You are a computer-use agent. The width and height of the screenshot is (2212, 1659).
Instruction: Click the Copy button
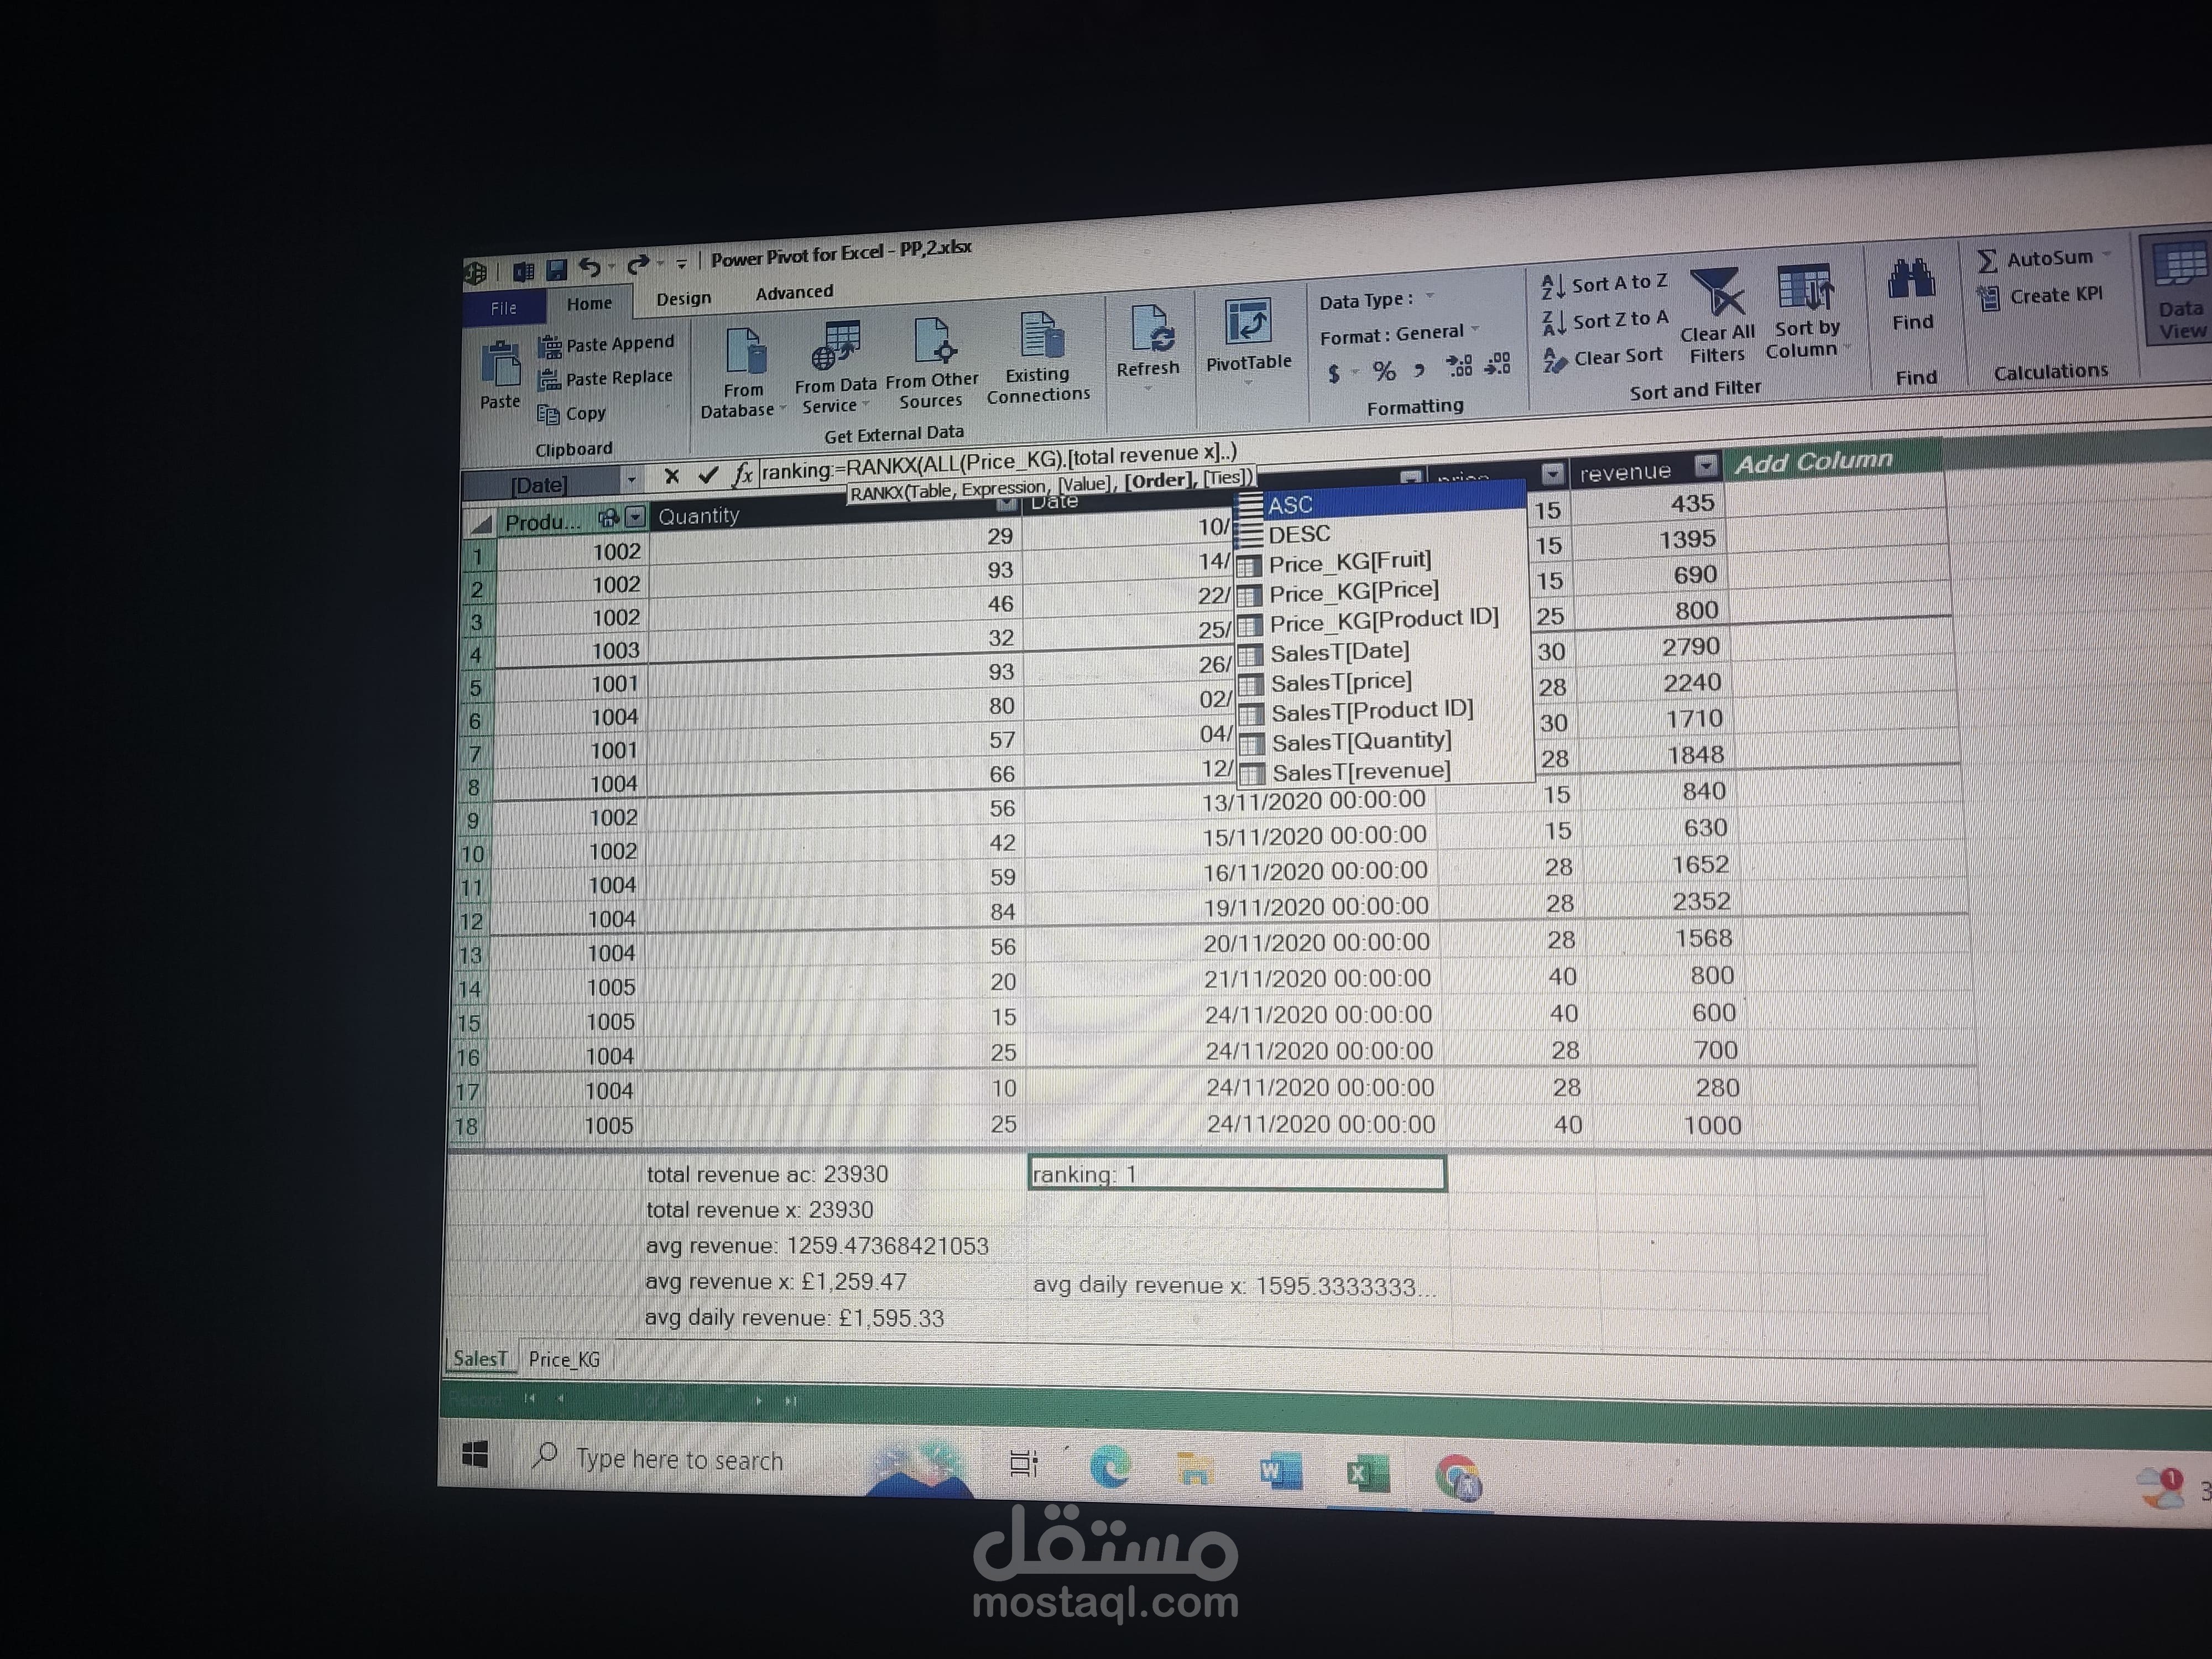coord(572,414)
